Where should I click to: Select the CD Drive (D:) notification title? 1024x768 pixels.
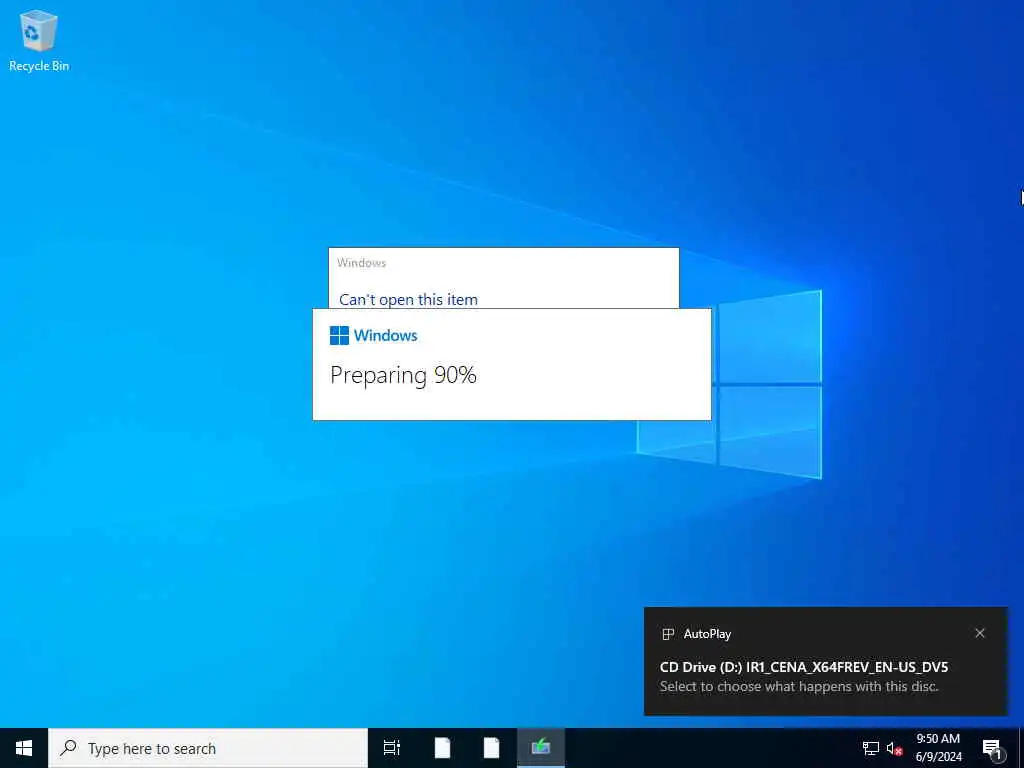point(804,667)
